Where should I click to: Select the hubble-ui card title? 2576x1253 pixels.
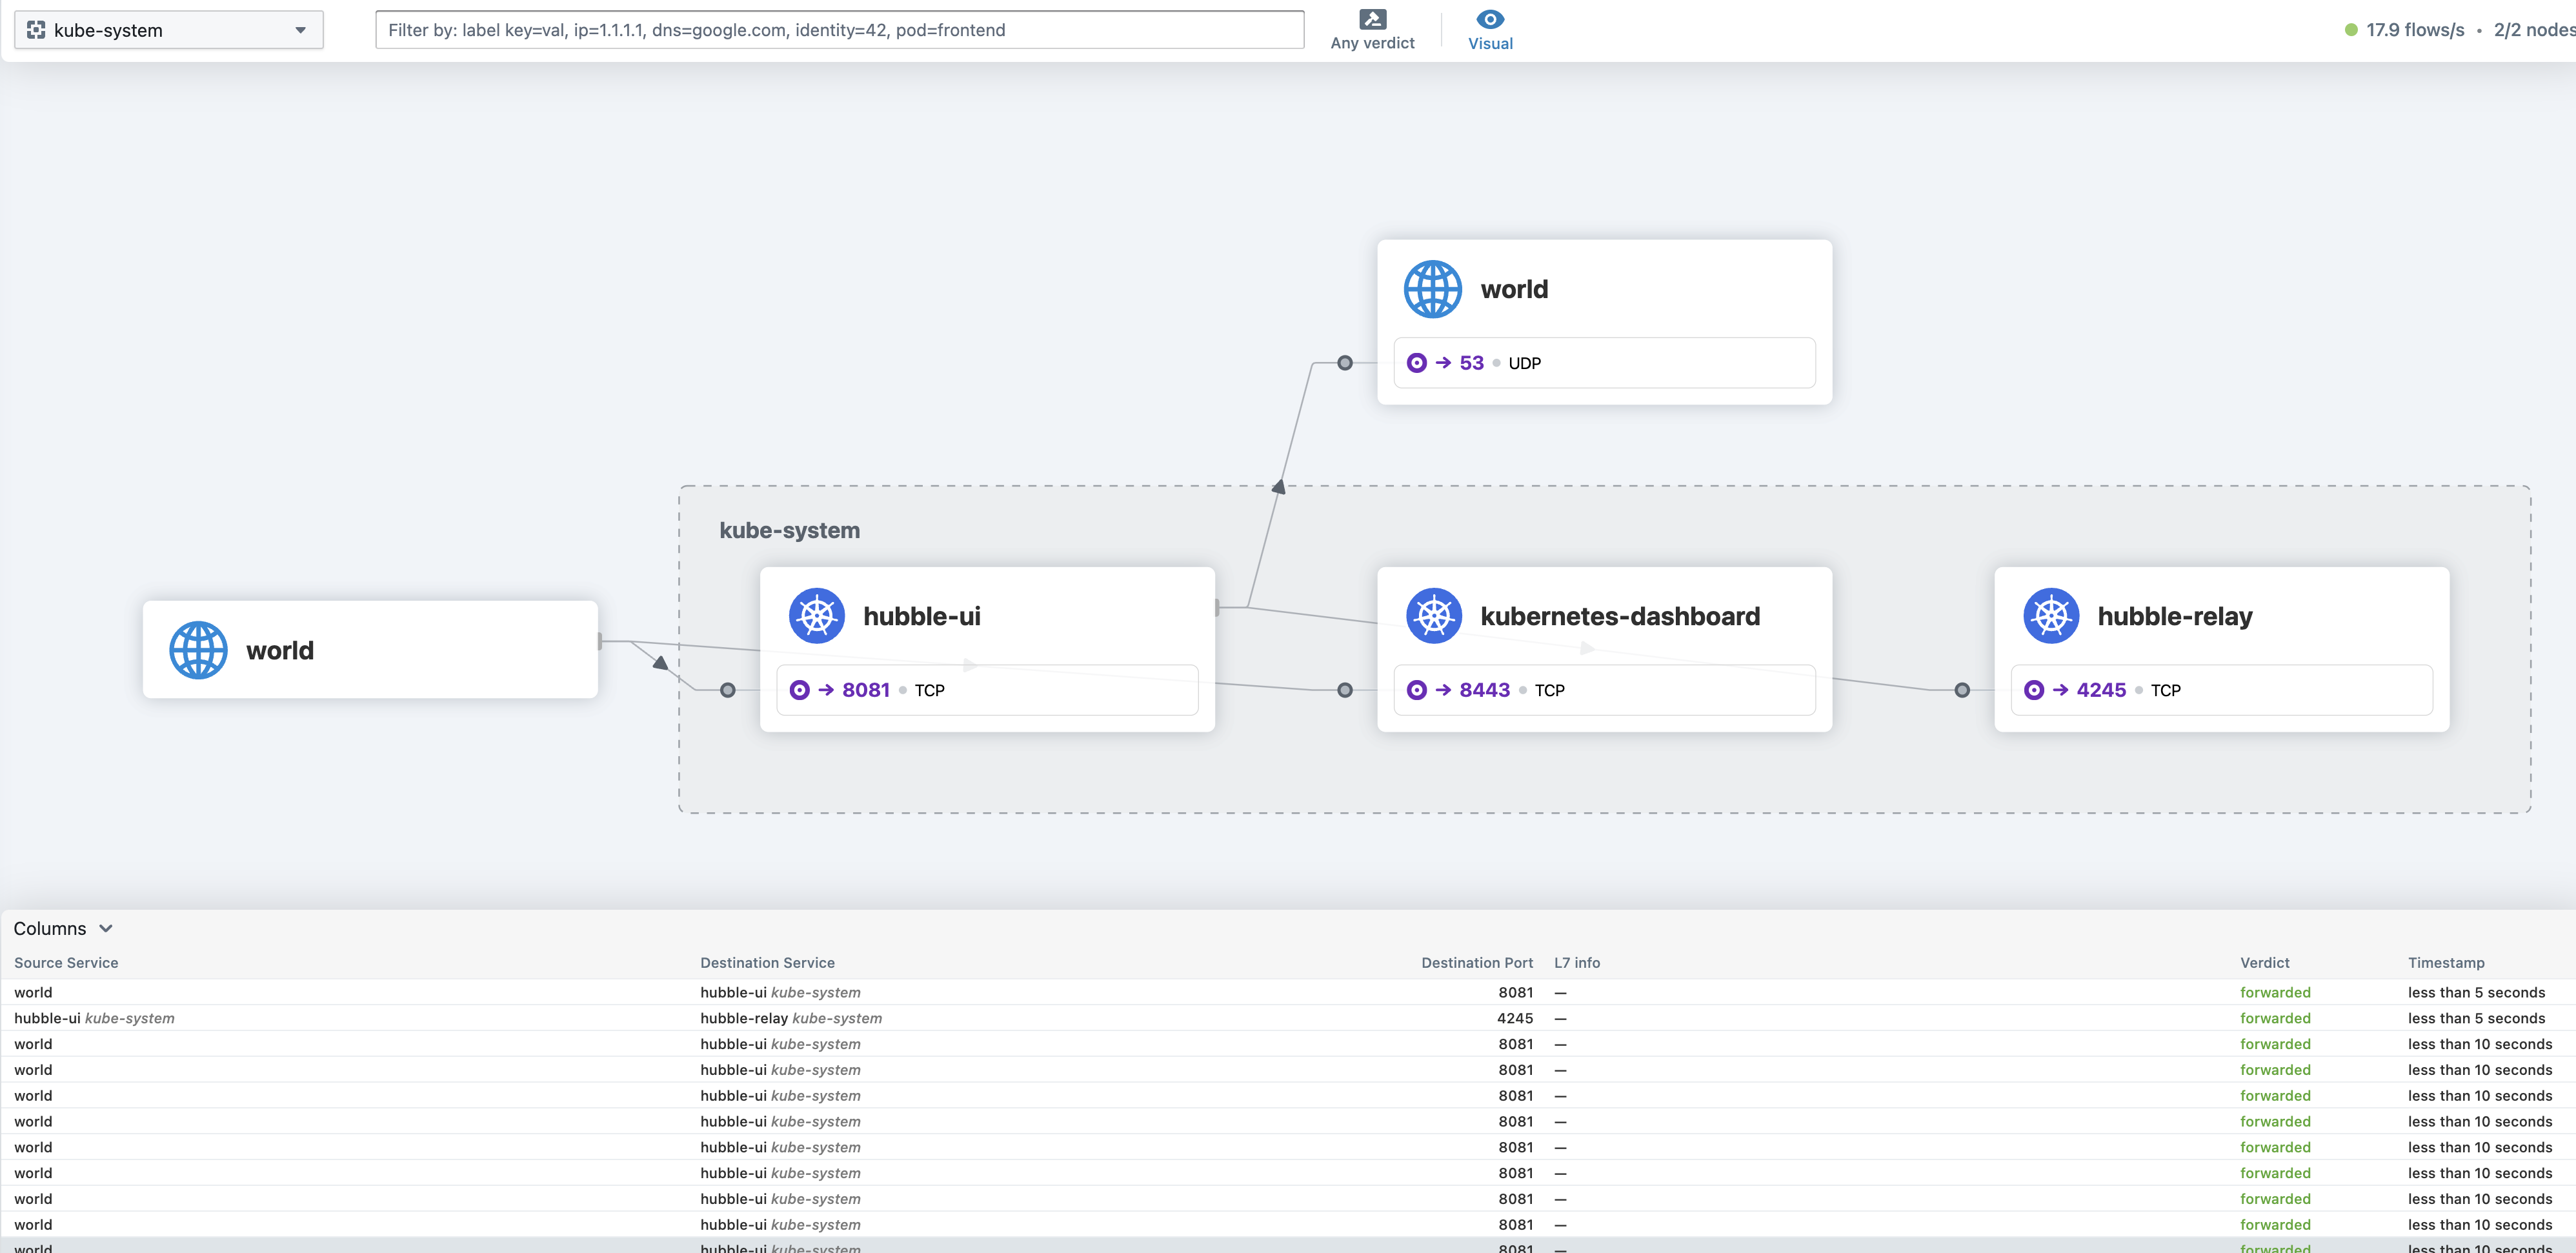(921, 616)
